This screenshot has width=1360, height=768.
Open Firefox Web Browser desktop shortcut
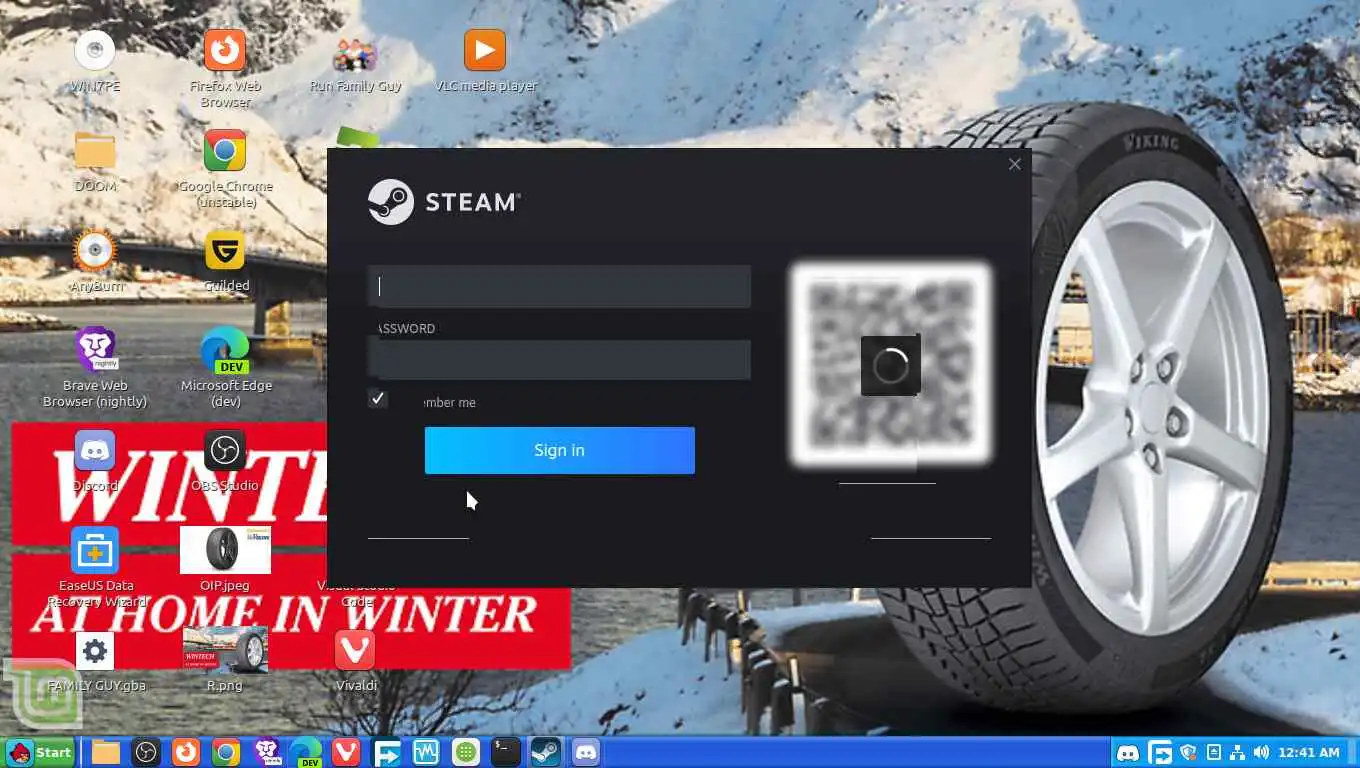225,70
